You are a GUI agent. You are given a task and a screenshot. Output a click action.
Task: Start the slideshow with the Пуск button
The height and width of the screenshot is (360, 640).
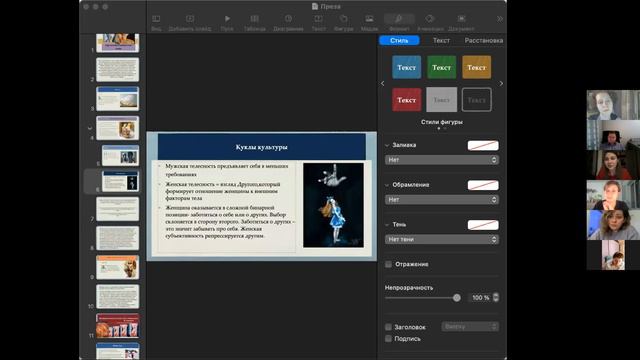pyautogui.click(x=227, y=19)
